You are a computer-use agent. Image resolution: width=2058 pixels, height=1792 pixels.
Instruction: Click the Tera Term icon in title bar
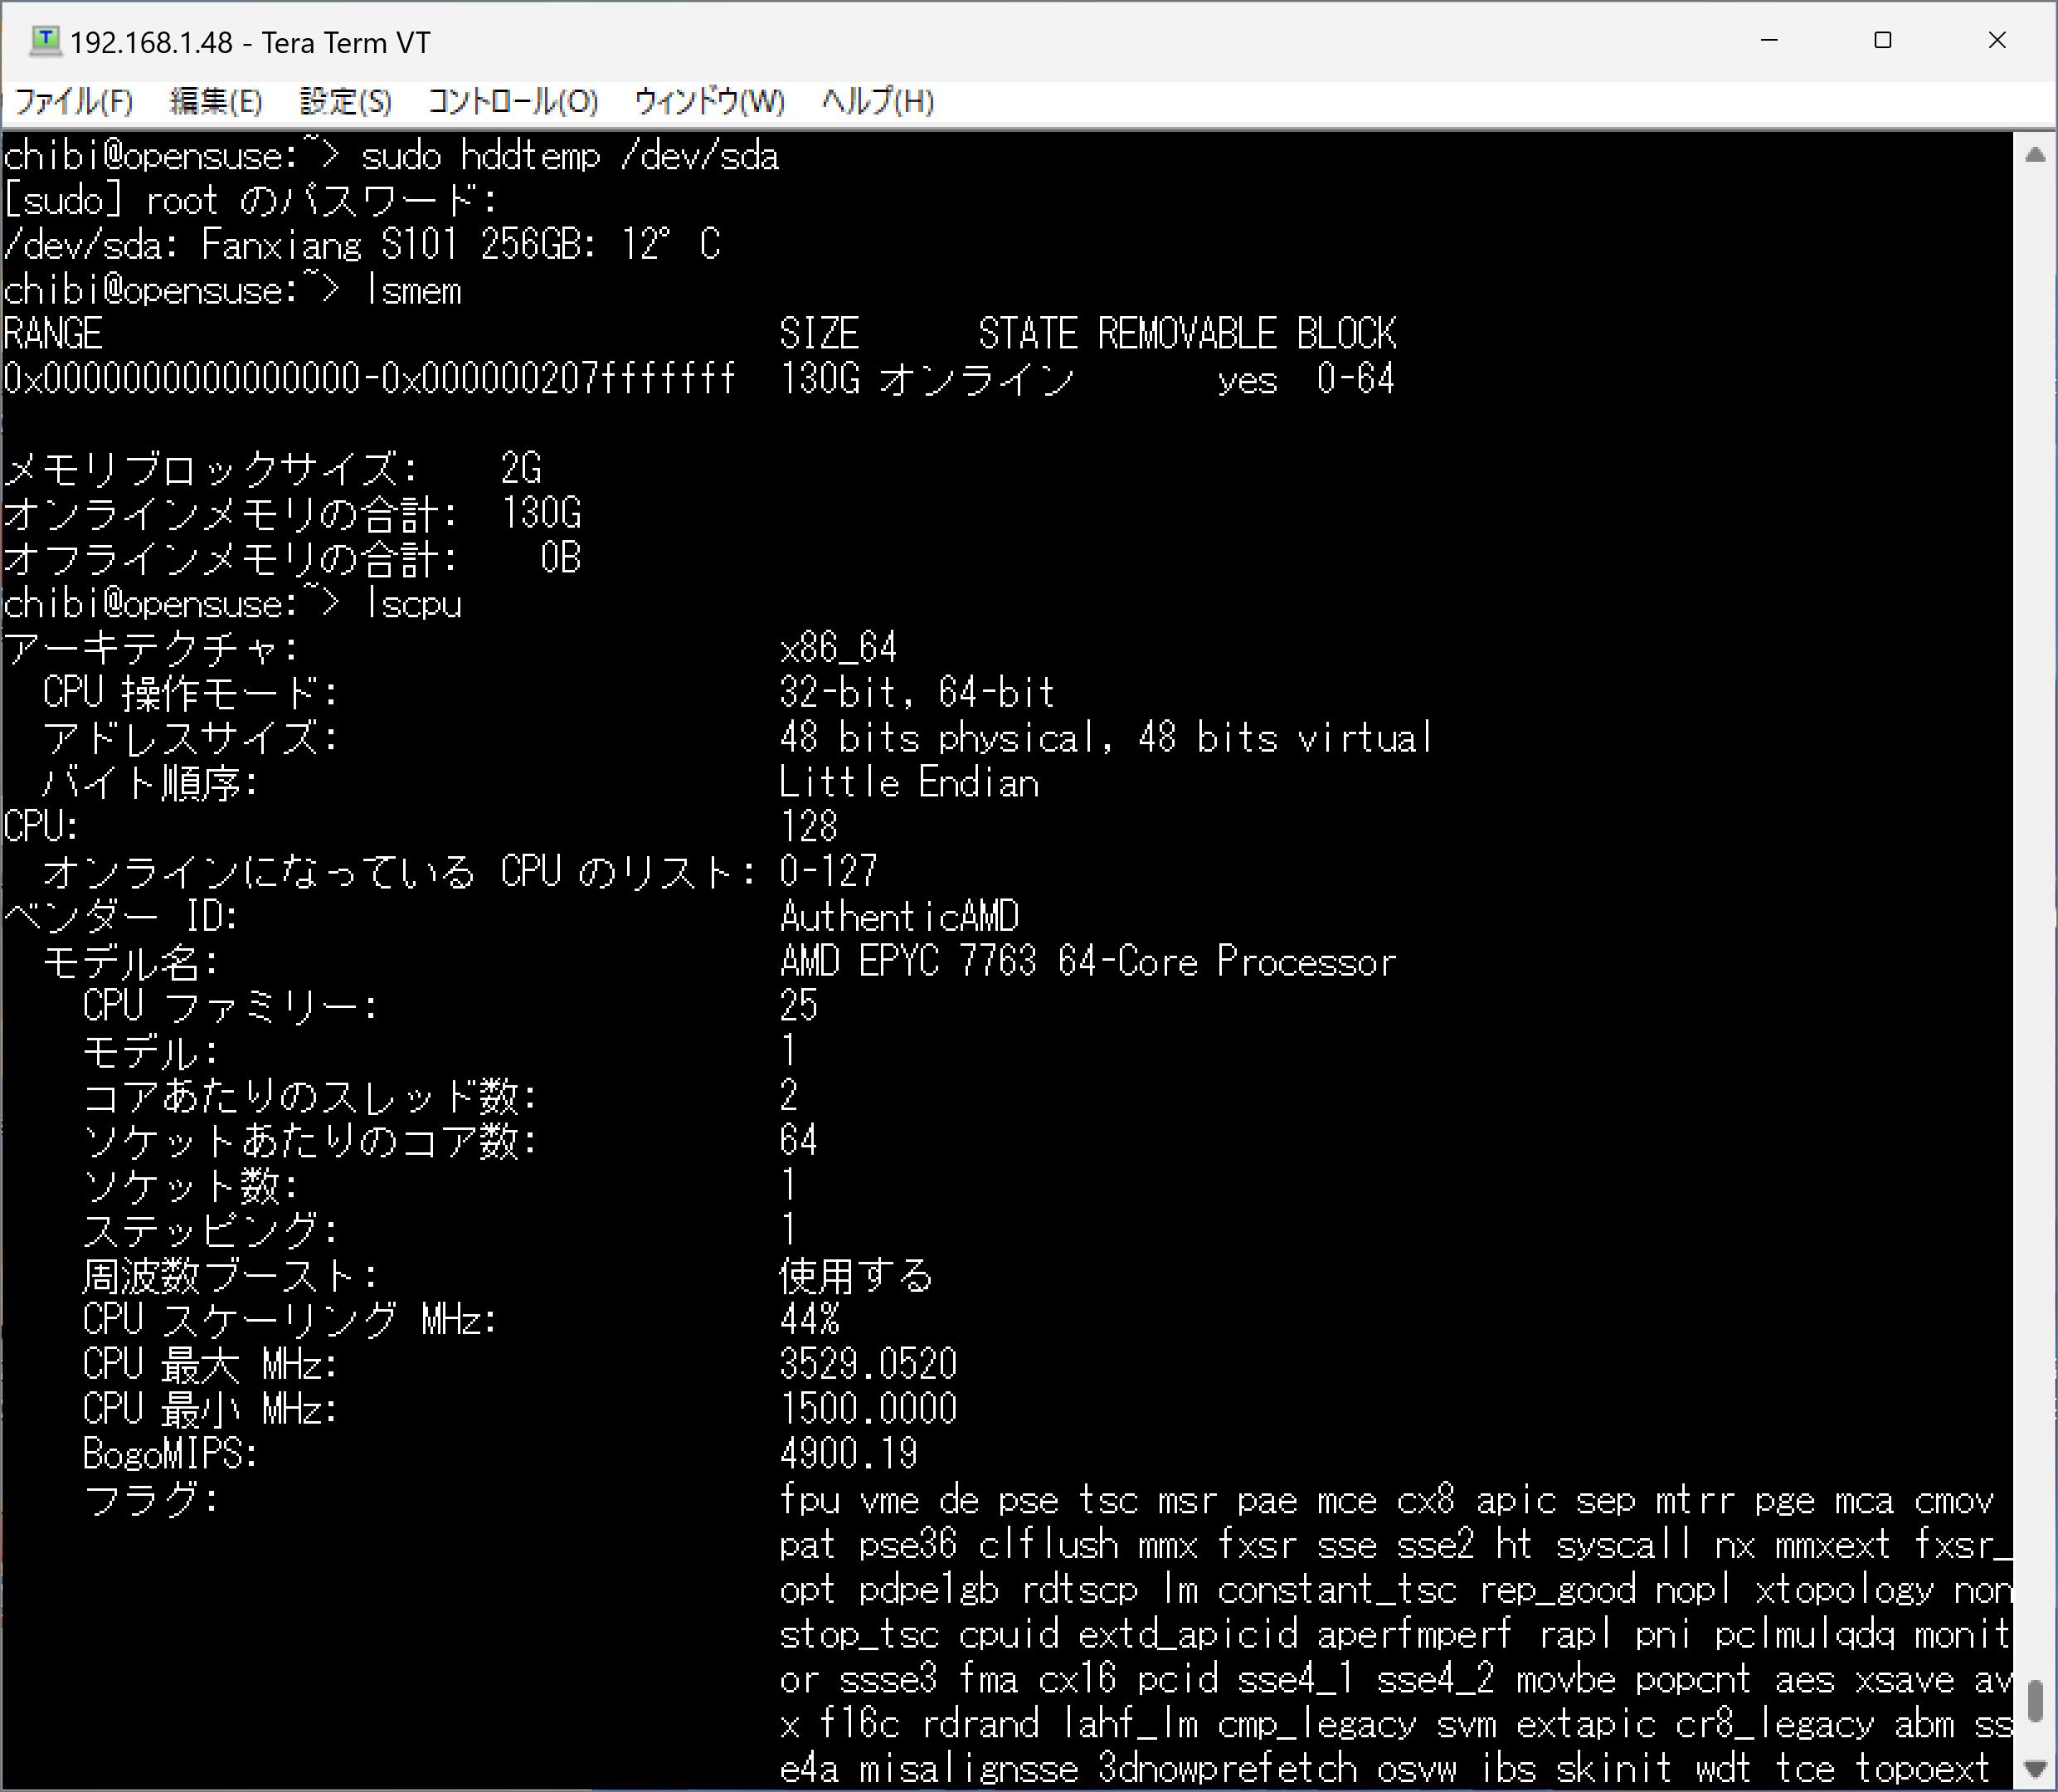44,41
